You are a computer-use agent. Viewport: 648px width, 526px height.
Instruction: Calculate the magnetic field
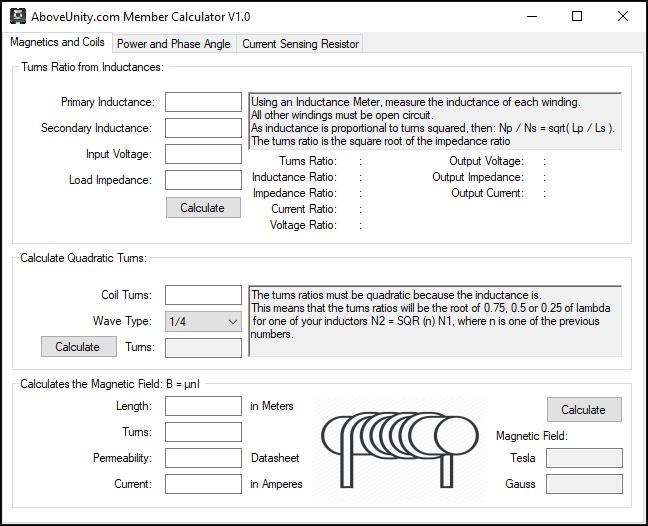(584, 409)
